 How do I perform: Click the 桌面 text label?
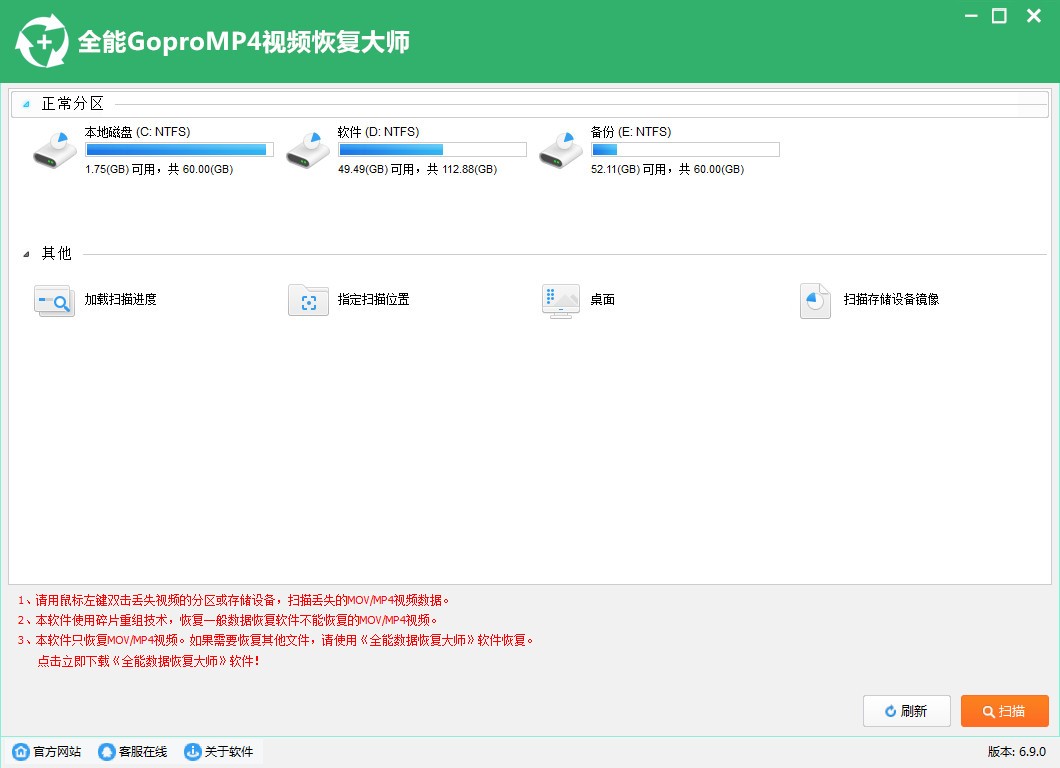pos(602,299)
